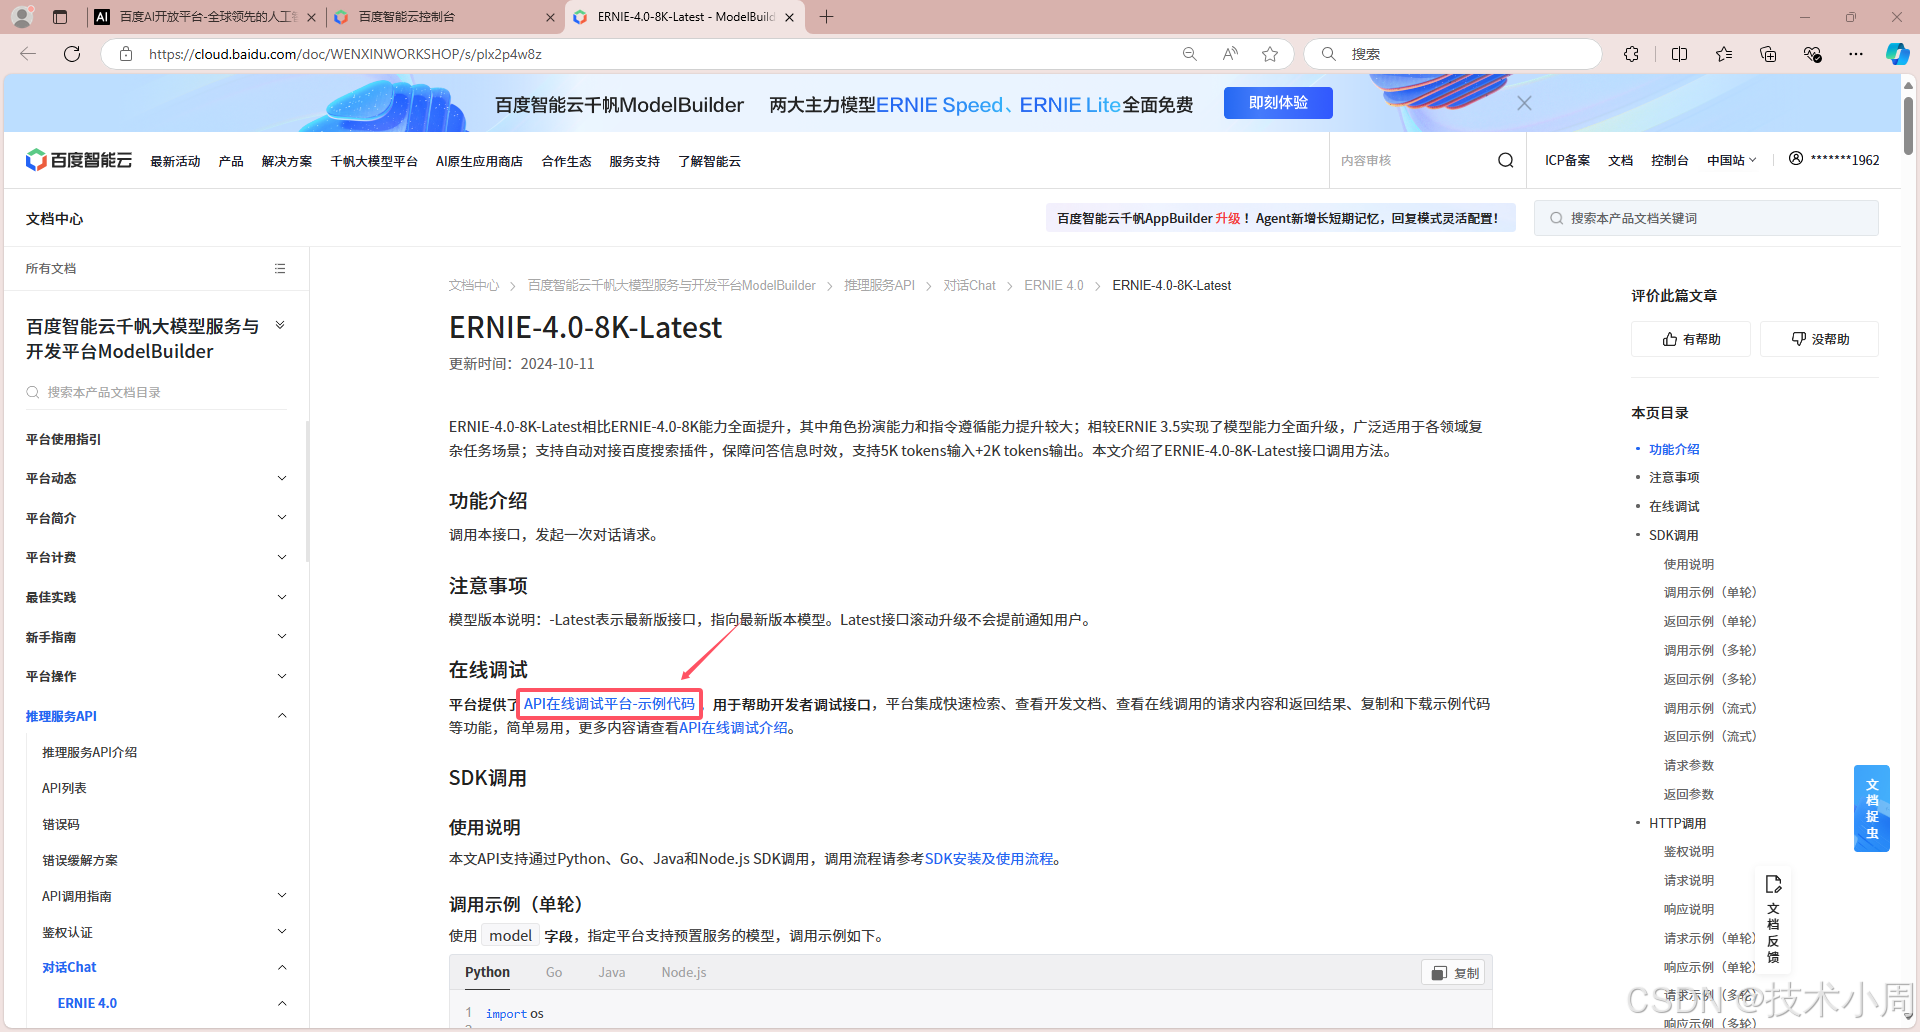Open a new tab with plus icon
Screen dimensions: 1920x1032
point(826,17)
